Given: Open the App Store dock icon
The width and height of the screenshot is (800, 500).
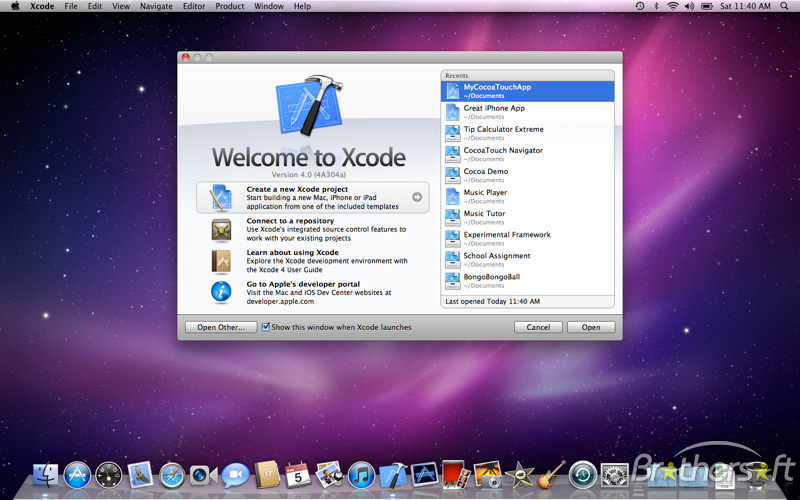Looking at the screenshot, I should point(77,476).
